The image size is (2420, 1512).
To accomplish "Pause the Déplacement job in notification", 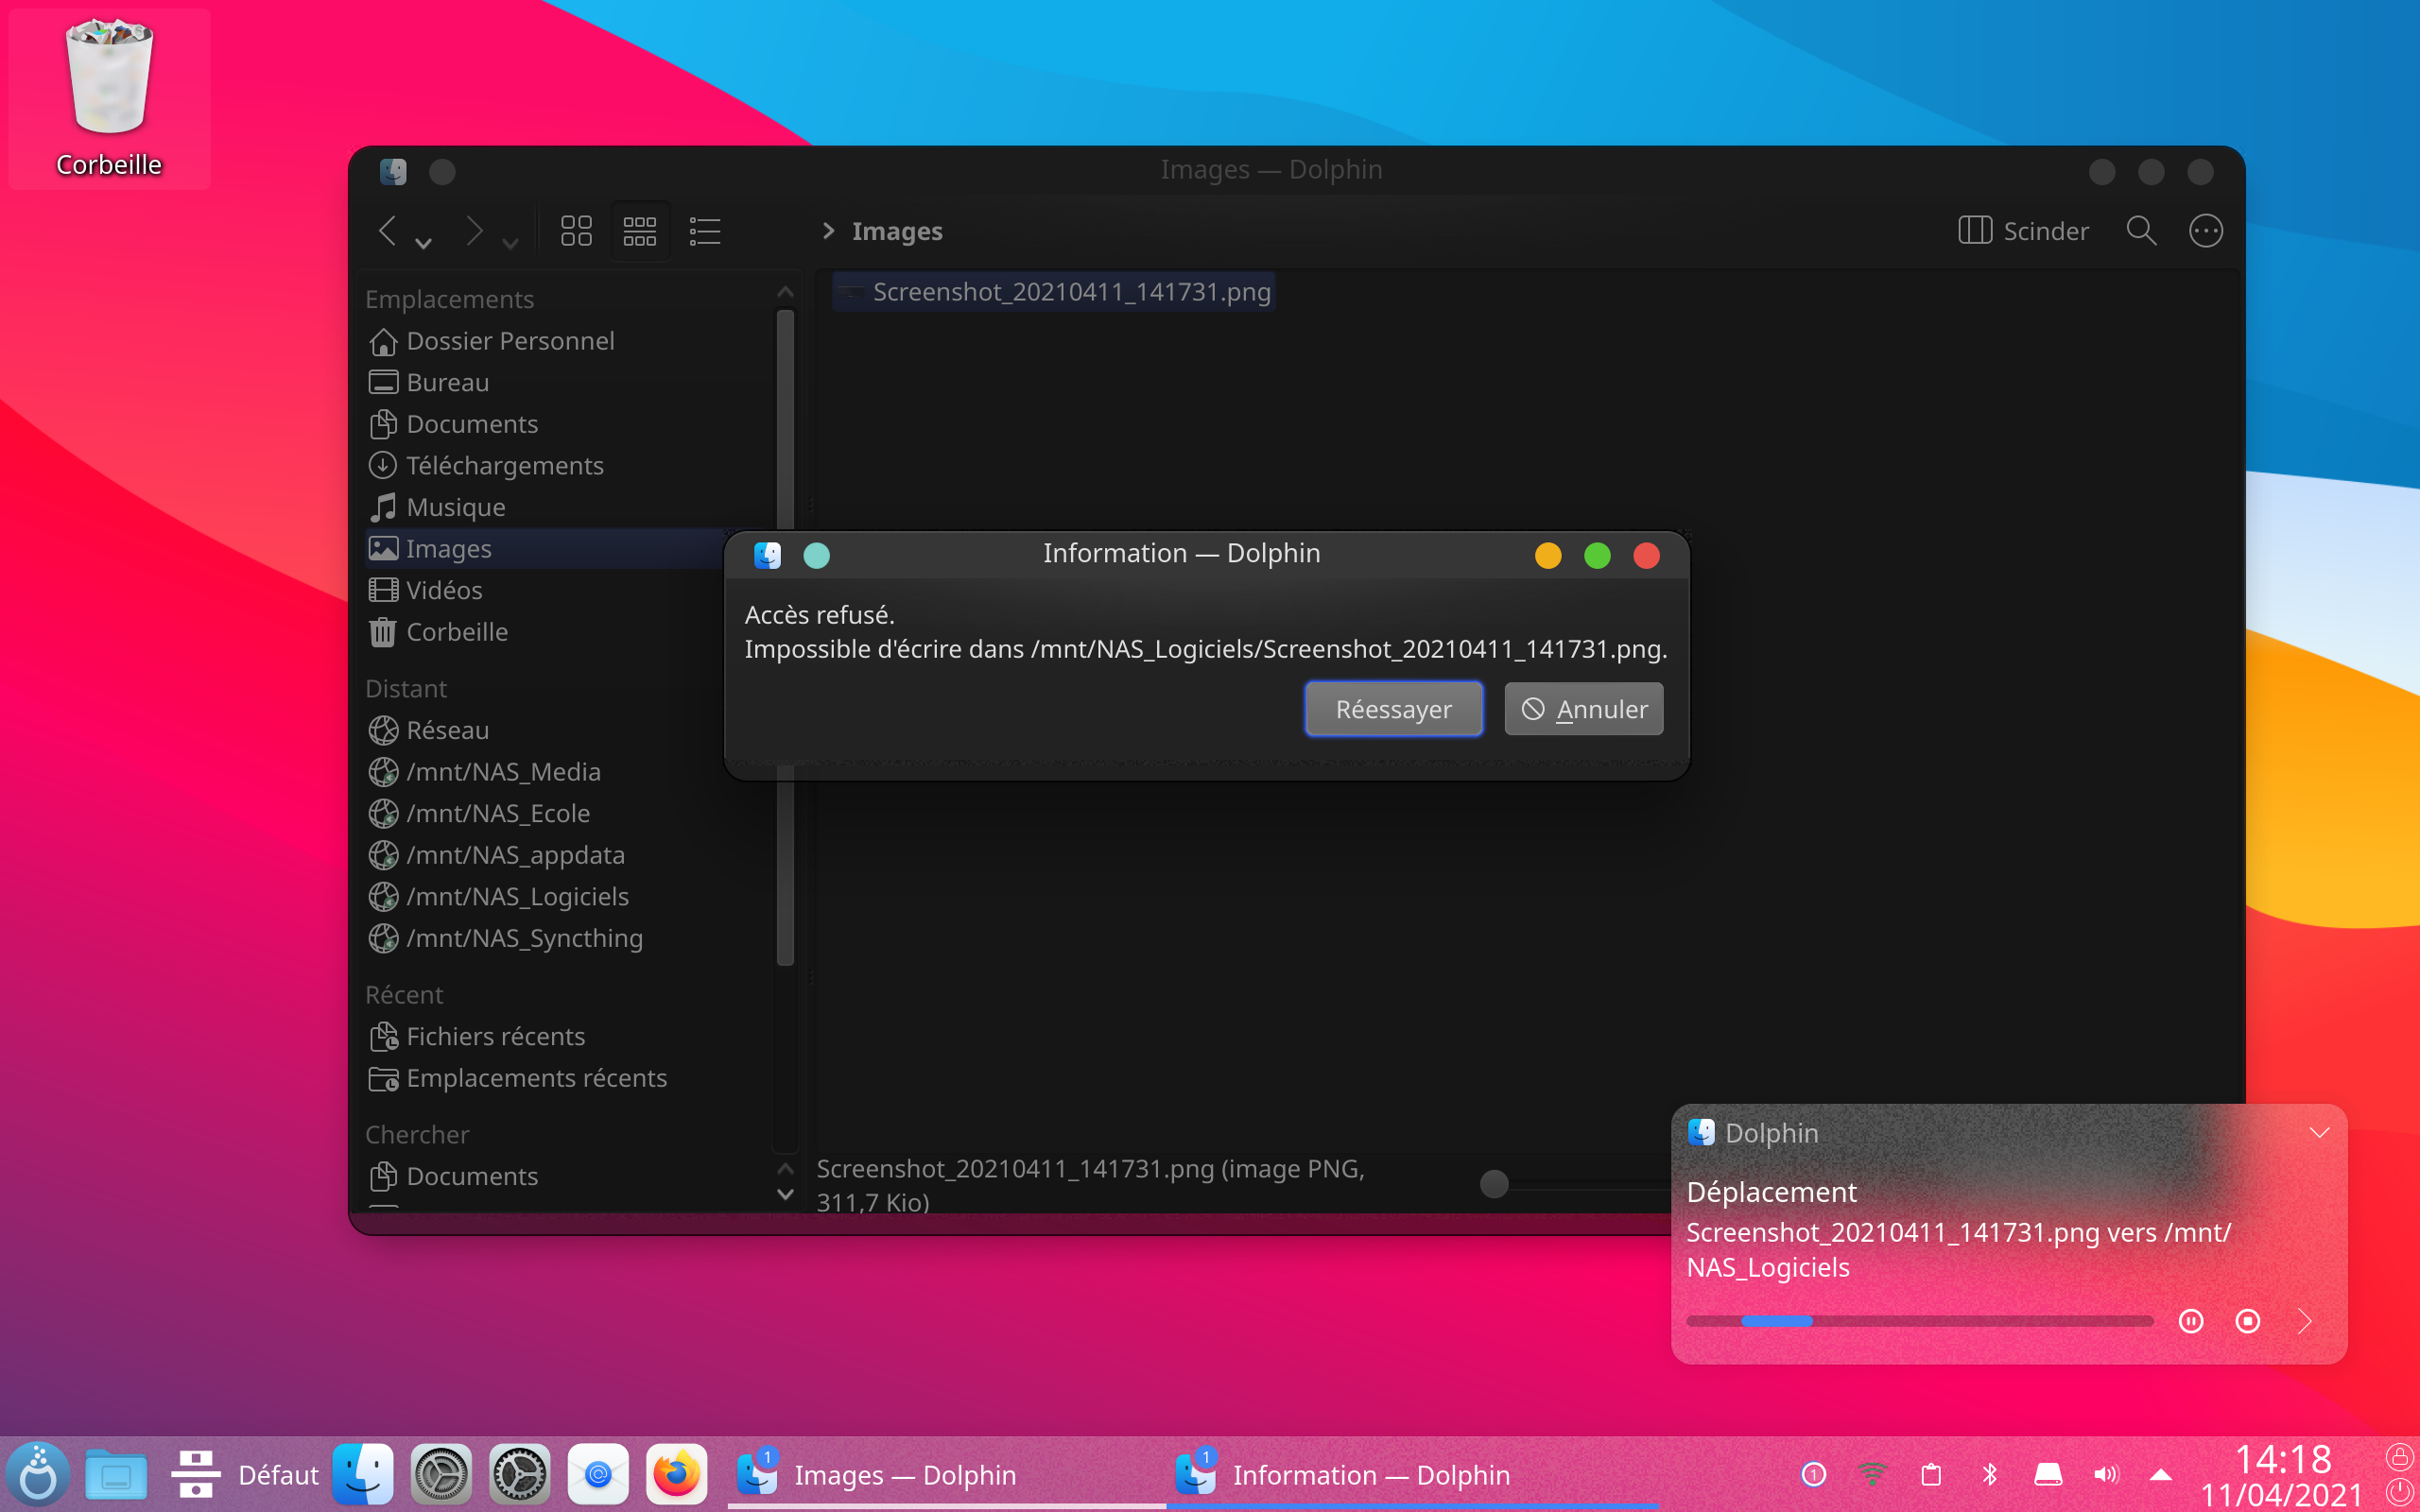I will (2191, 1322).
